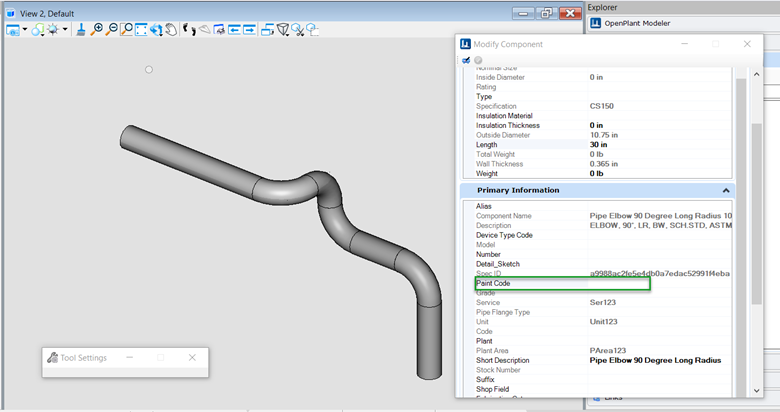Click the scroll-down arrow in Modify Component
780x412 pixels.
click(756, 391)
